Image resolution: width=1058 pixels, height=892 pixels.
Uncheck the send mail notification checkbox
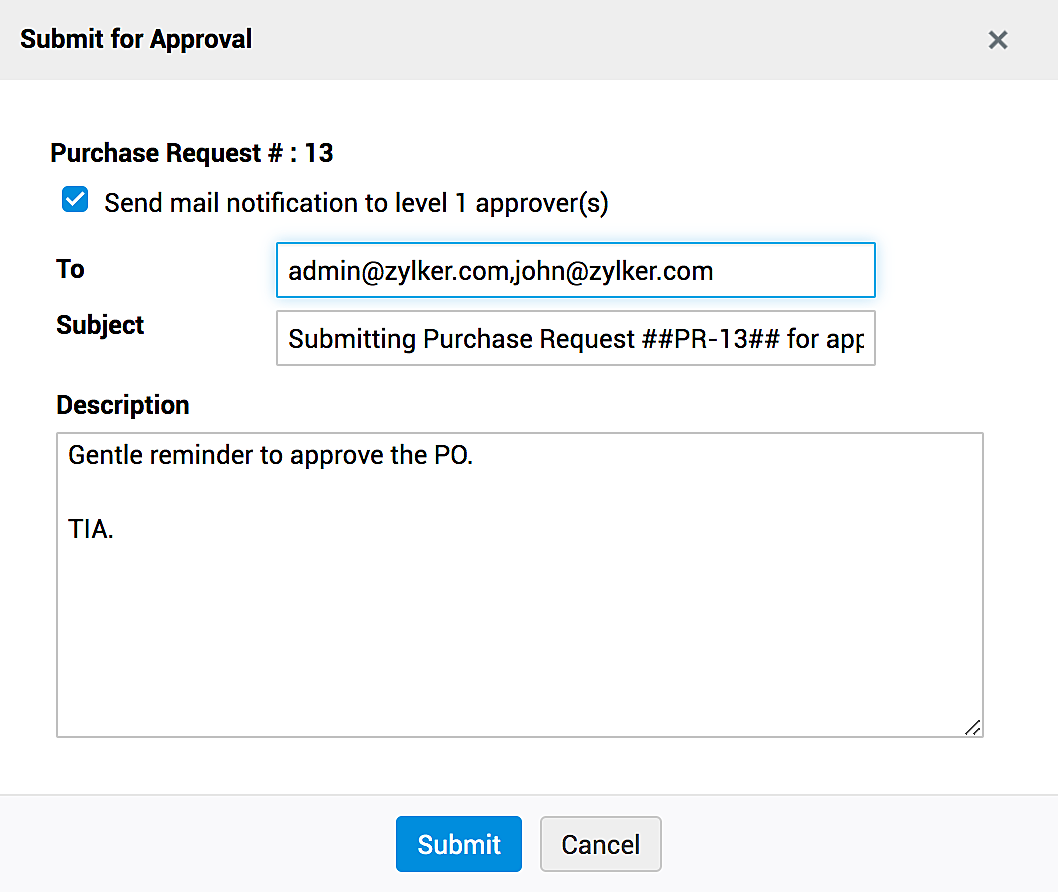point(75,201)
